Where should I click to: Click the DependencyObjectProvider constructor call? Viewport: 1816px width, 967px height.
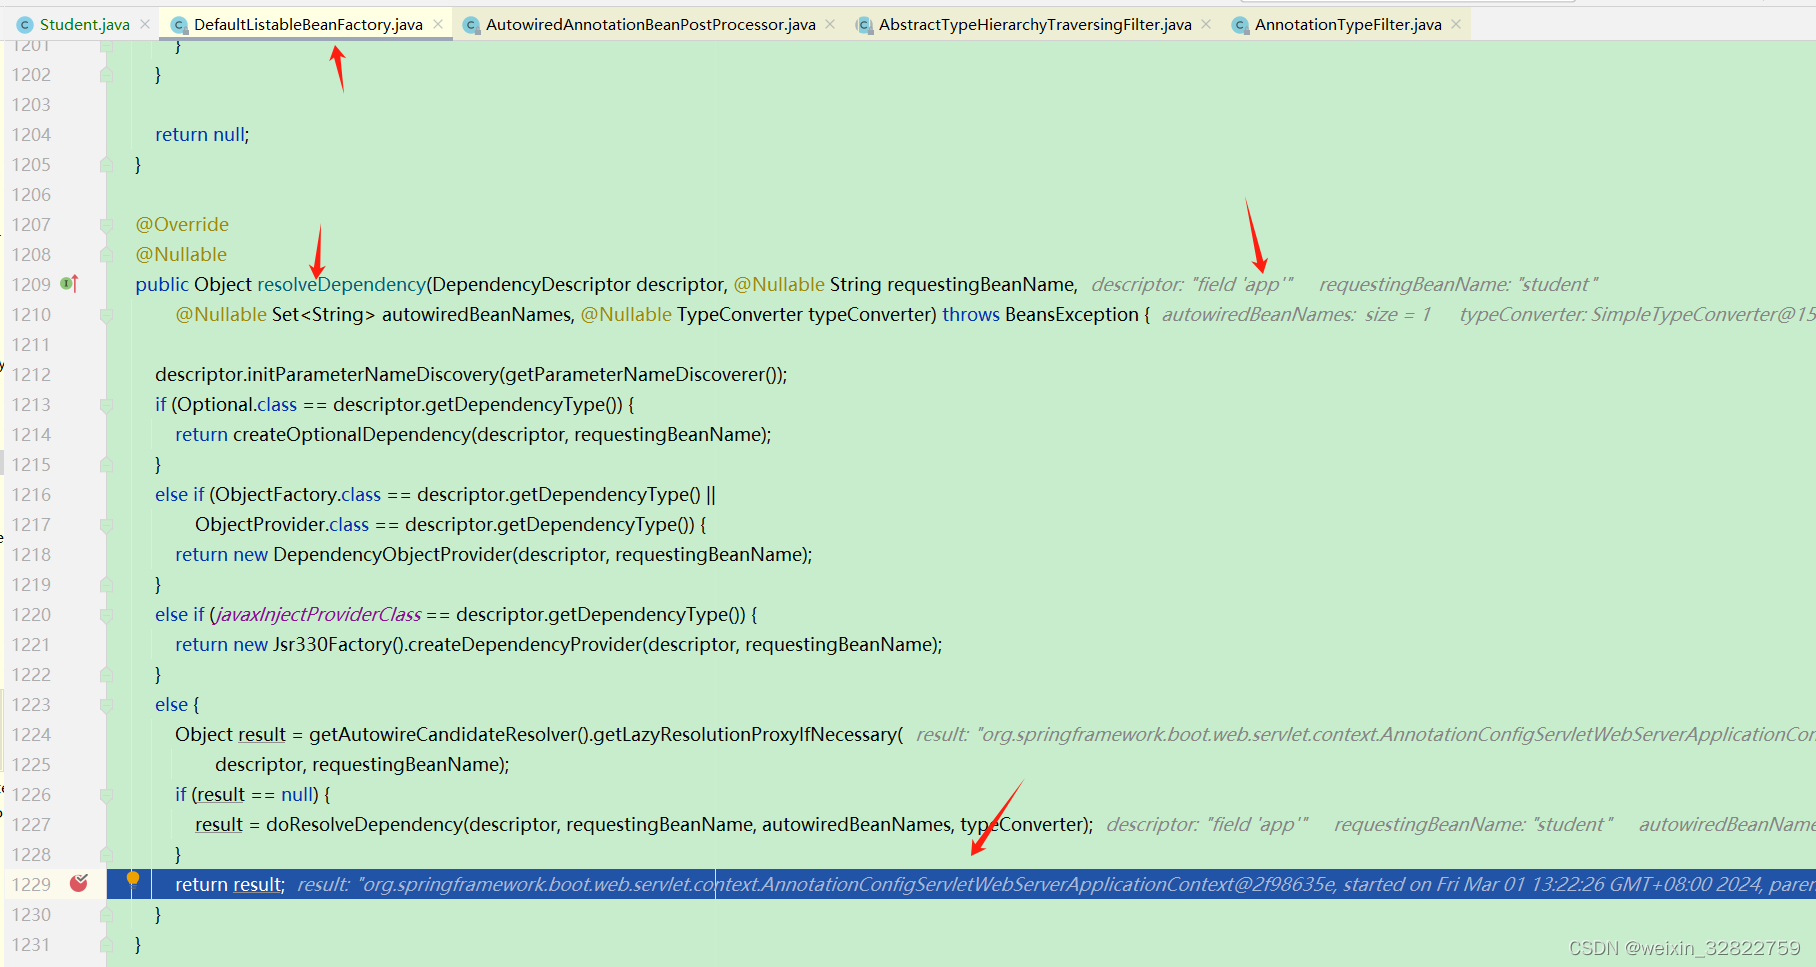coord(392,554)
